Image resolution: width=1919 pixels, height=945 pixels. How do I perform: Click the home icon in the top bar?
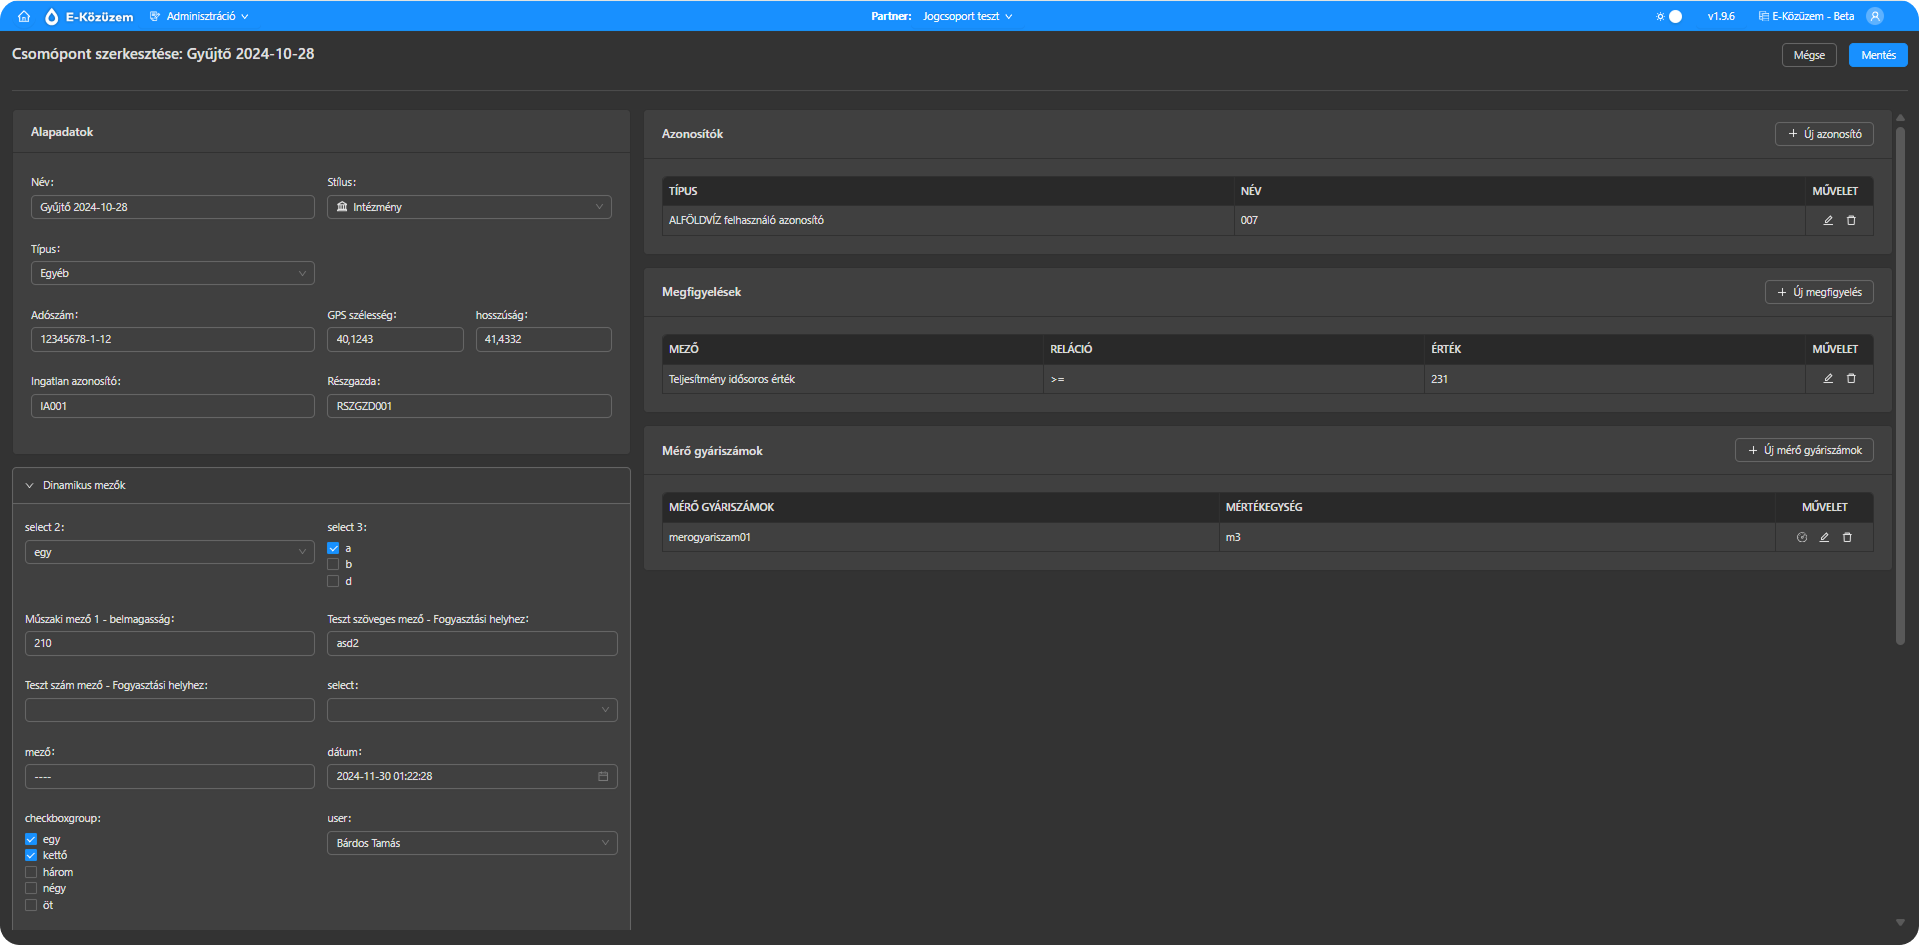pyautogui.click(x=24, y=16)
